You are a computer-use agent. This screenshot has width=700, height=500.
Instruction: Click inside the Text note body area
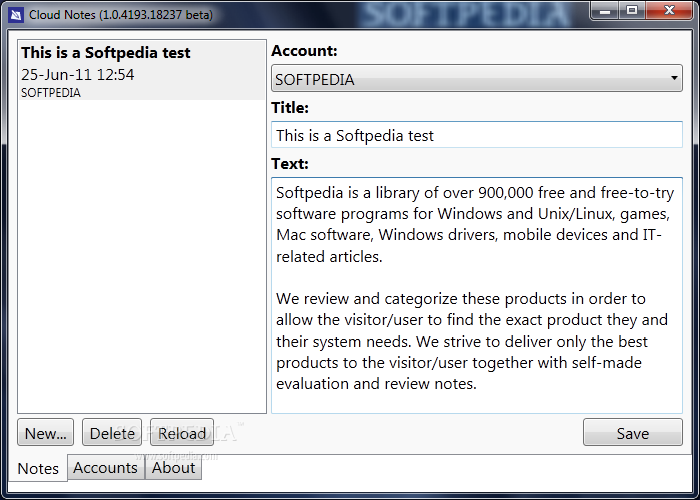(x=476, y=295)
